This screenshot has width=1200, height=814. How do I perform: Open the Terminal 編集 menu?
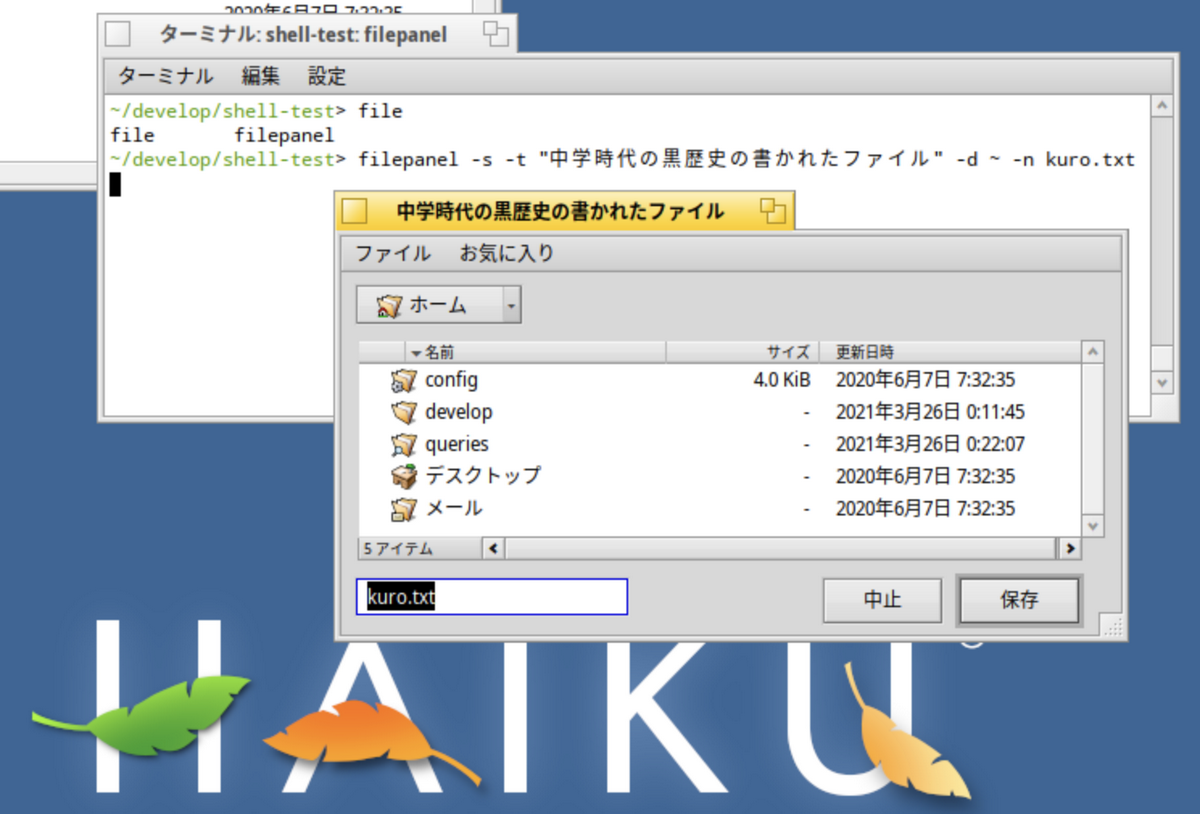[261, 76]
